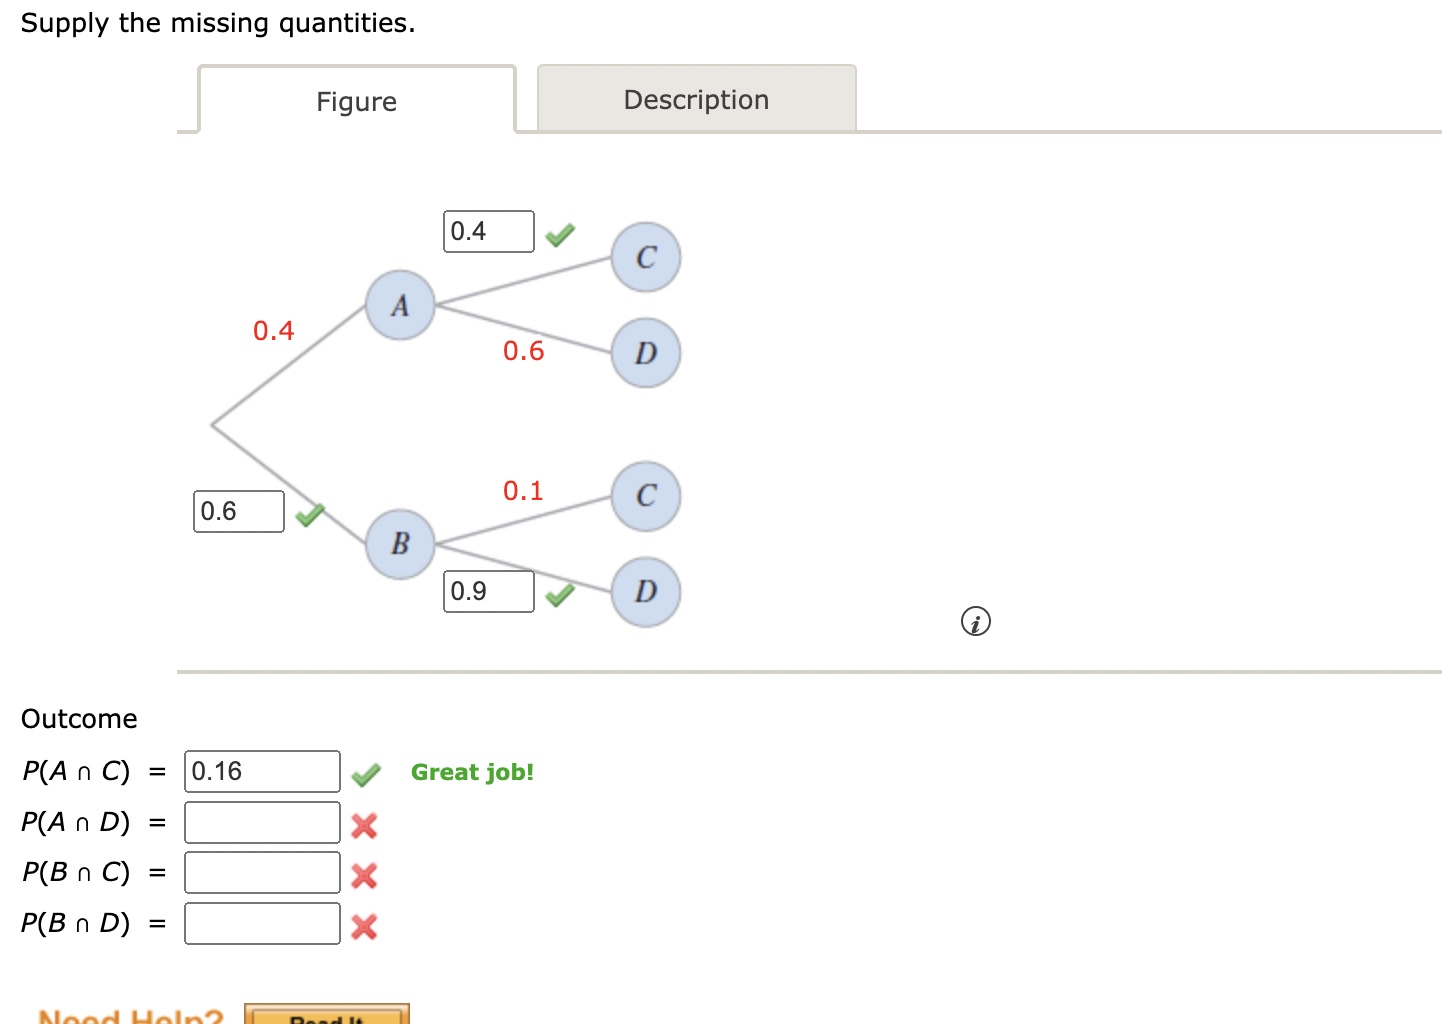
Task: Click the top C outcome node
Action: pos(645,257)
